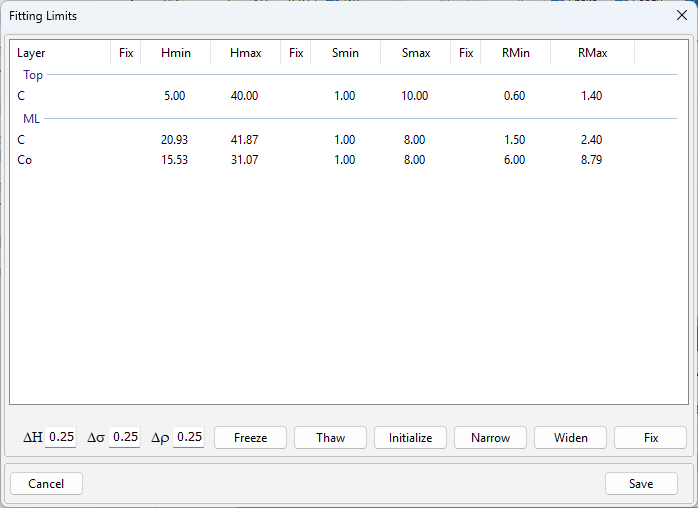Screen dimensions: 698x508
Task: Select the ML group label
Action: [31, 119]
